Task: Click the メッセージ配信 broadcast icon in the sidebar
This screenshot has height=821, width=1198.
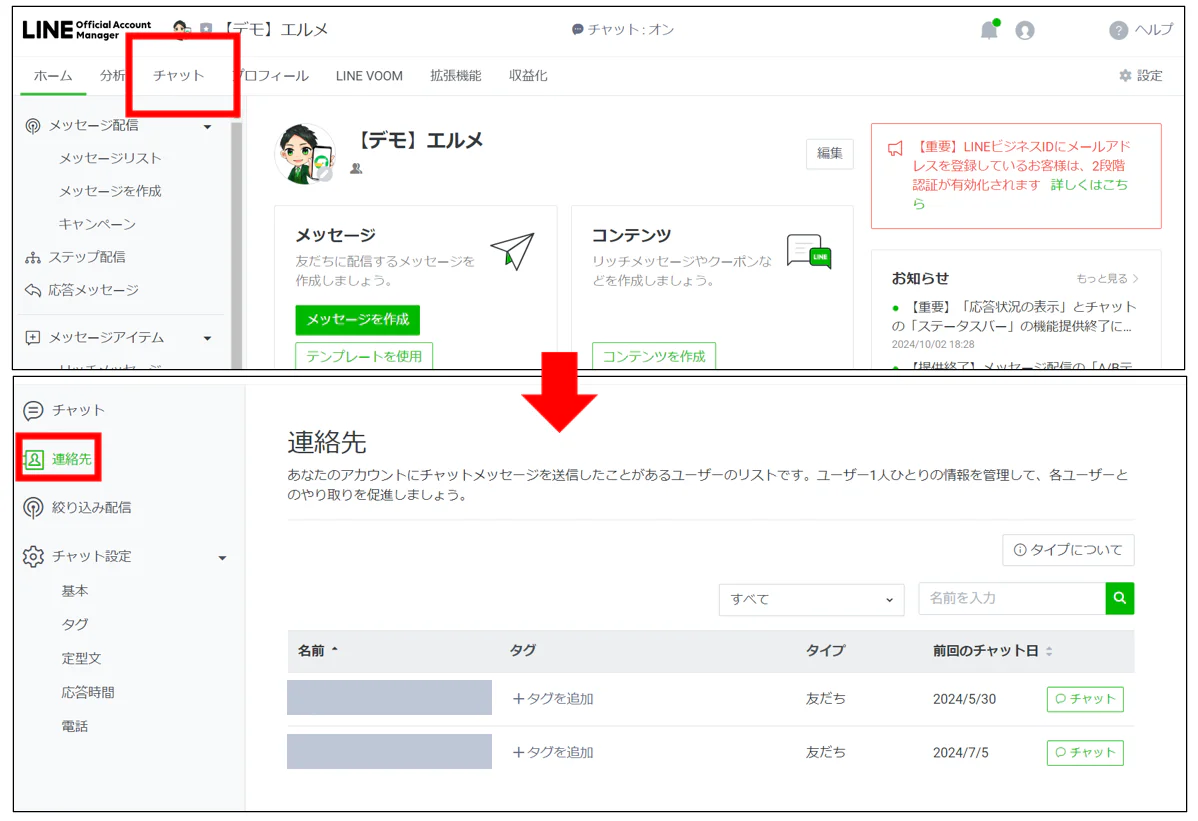Action: (33, 125)
